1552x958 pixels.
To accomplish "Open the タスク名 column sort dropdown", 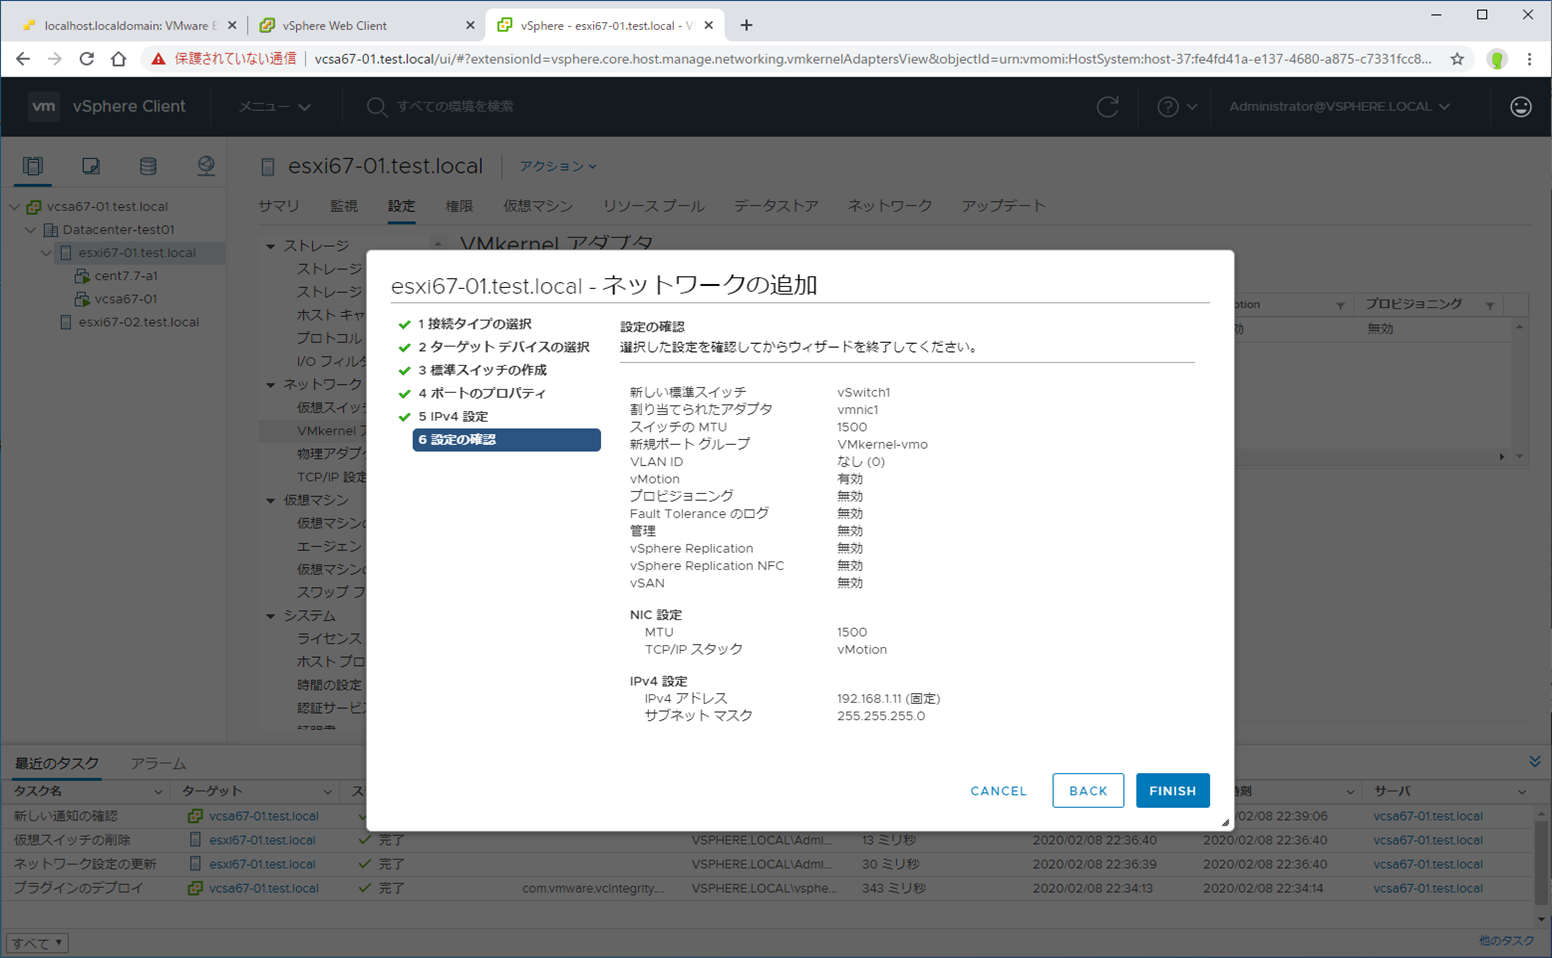I will 158,792.
